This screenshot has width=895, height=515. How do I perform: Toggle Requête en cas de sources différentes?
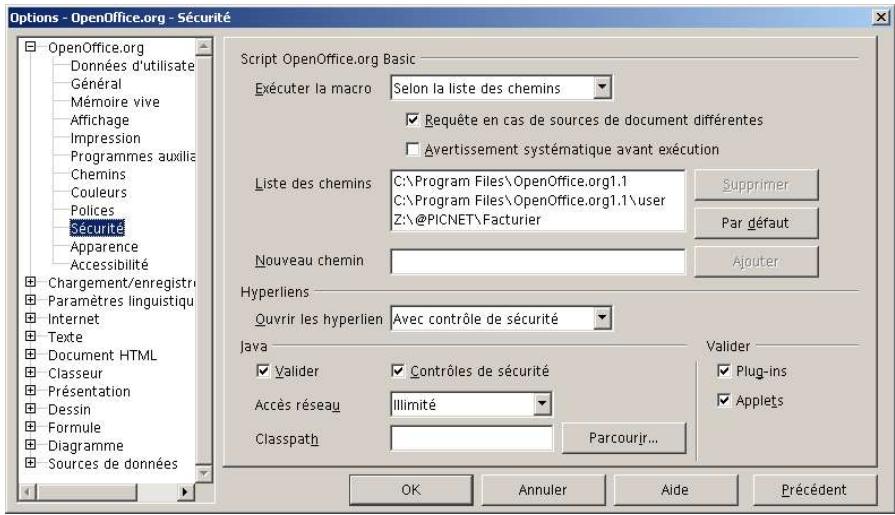pos(412,120)
